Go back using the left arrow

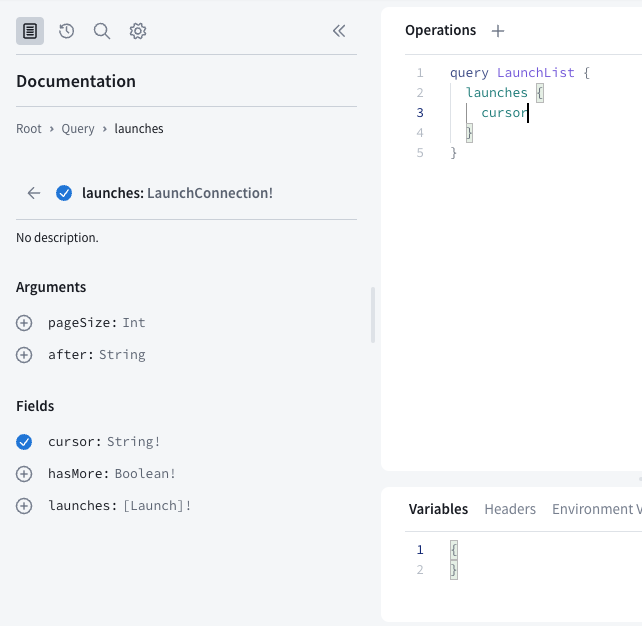pos(34,193)
